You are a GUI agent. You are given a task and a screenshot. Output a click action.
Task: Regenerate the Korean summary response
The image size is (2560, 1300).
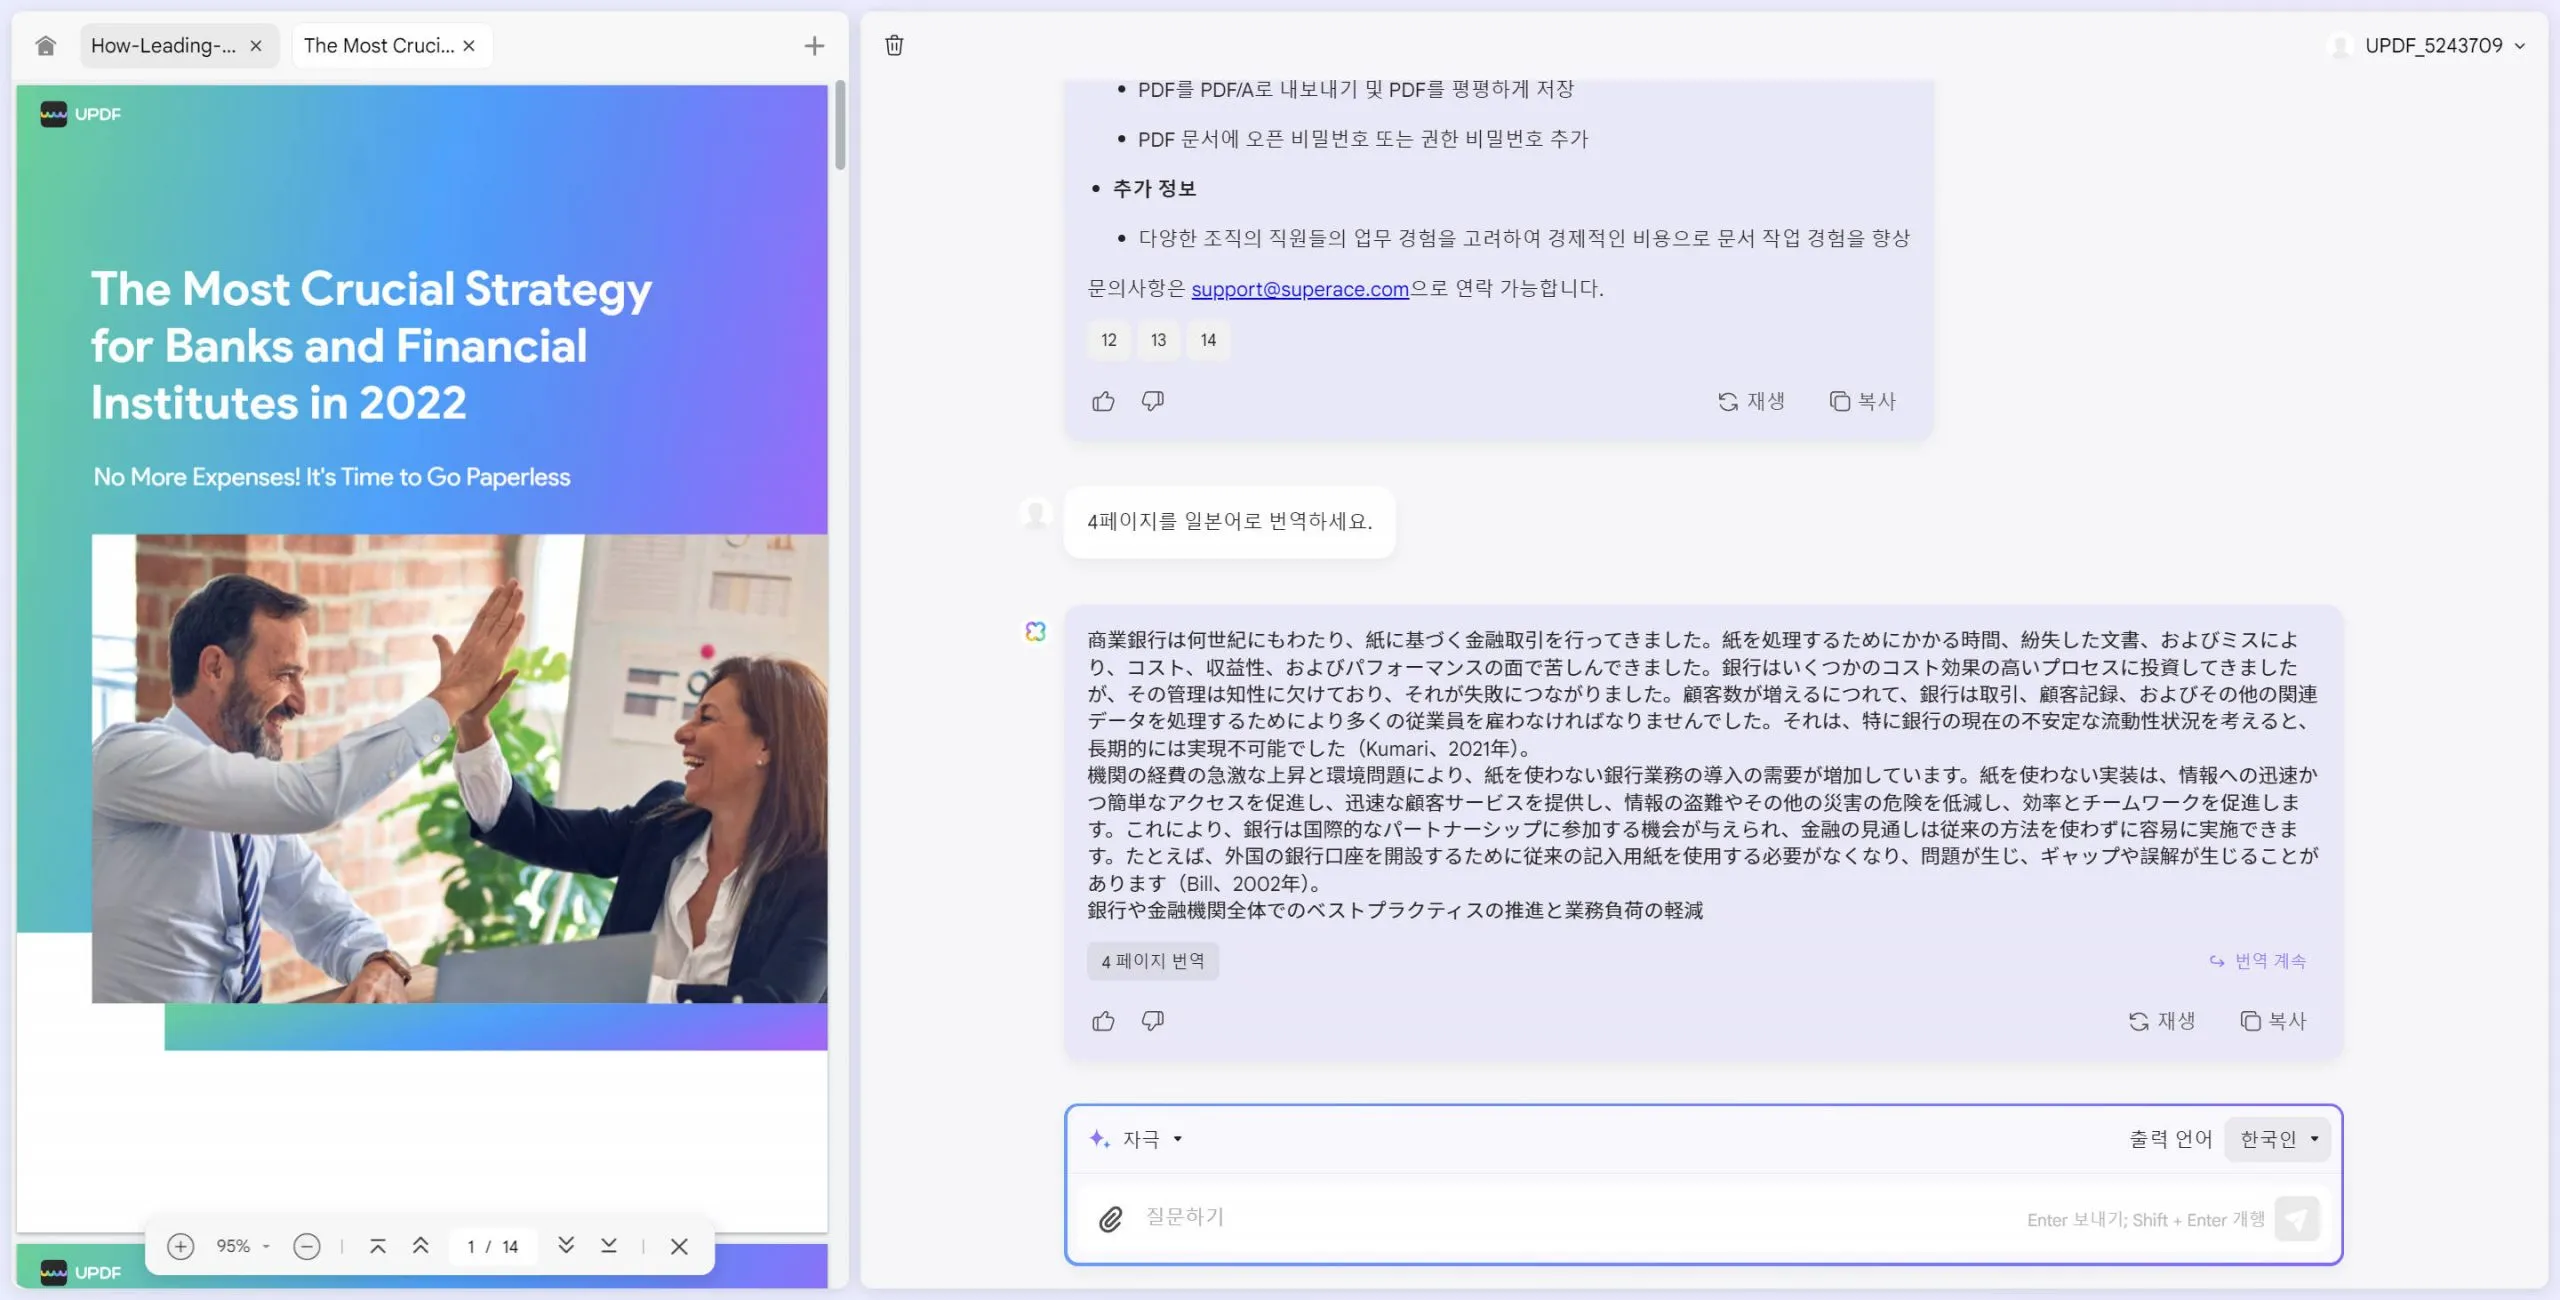[1751, 401]
